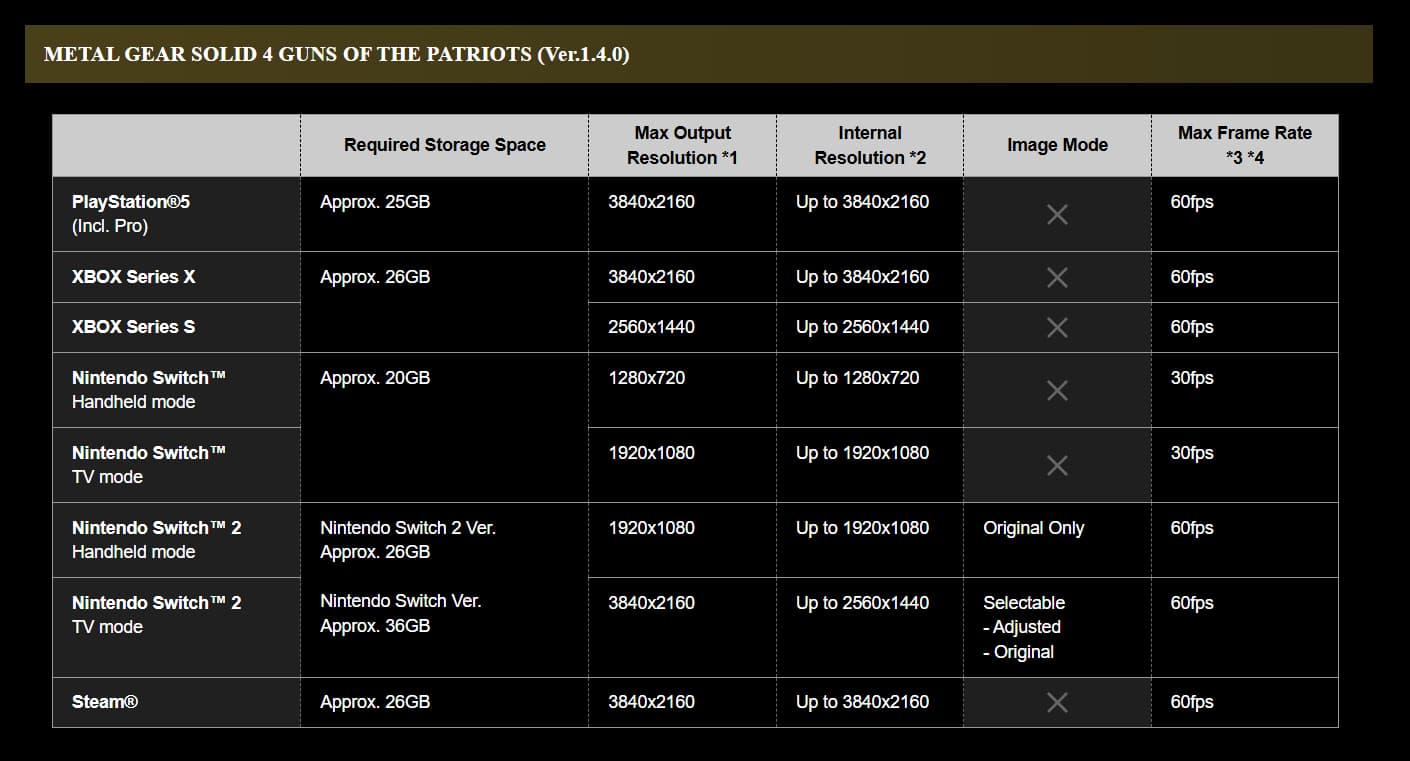Select the Internal Resolution column header

click(x=870, y=145)
